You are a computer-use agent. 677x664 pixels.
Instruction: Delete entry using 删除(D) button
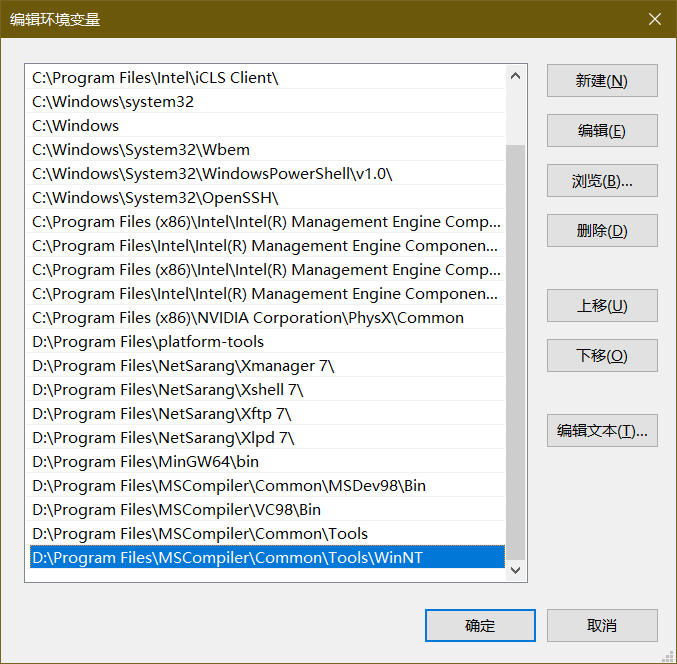[601, 231]
